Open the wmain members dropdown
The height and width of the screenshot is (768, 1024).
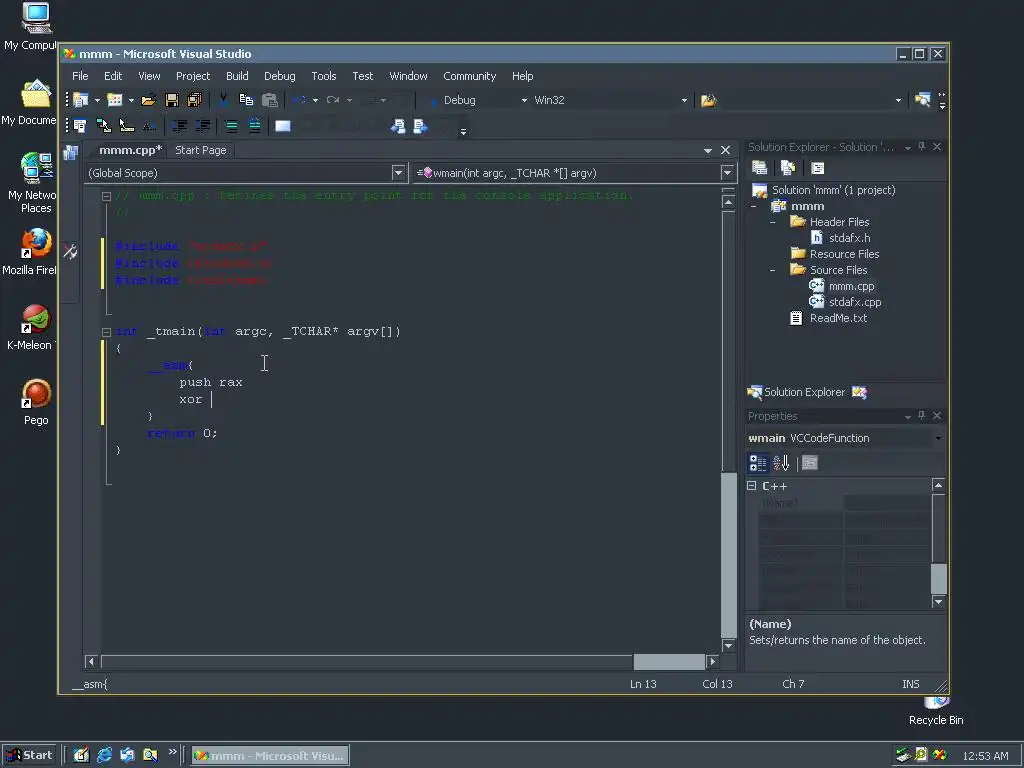(x=727, y=173)
